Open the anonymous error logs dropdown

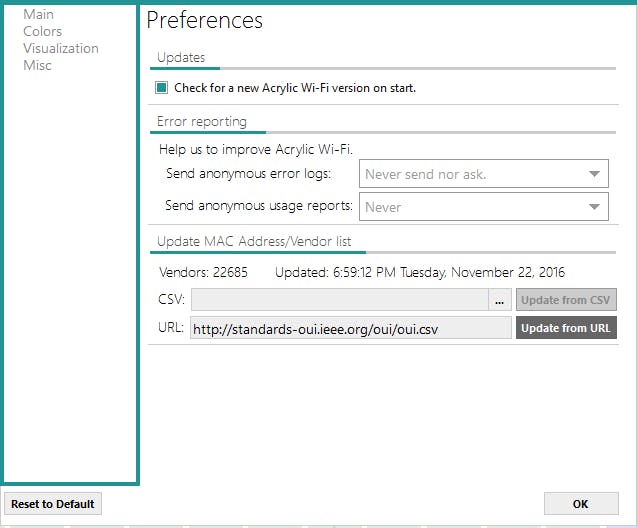point(483,174)
